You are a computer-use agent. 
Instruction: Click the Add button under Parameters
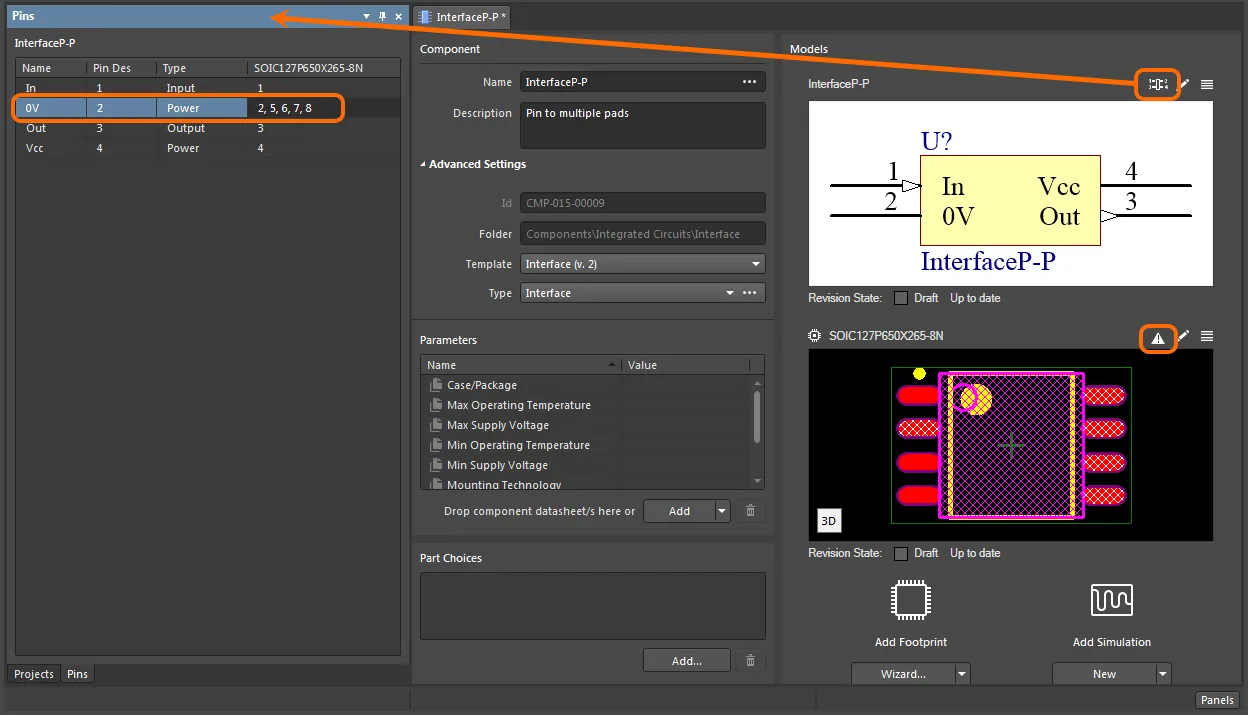tap(678, 510)
